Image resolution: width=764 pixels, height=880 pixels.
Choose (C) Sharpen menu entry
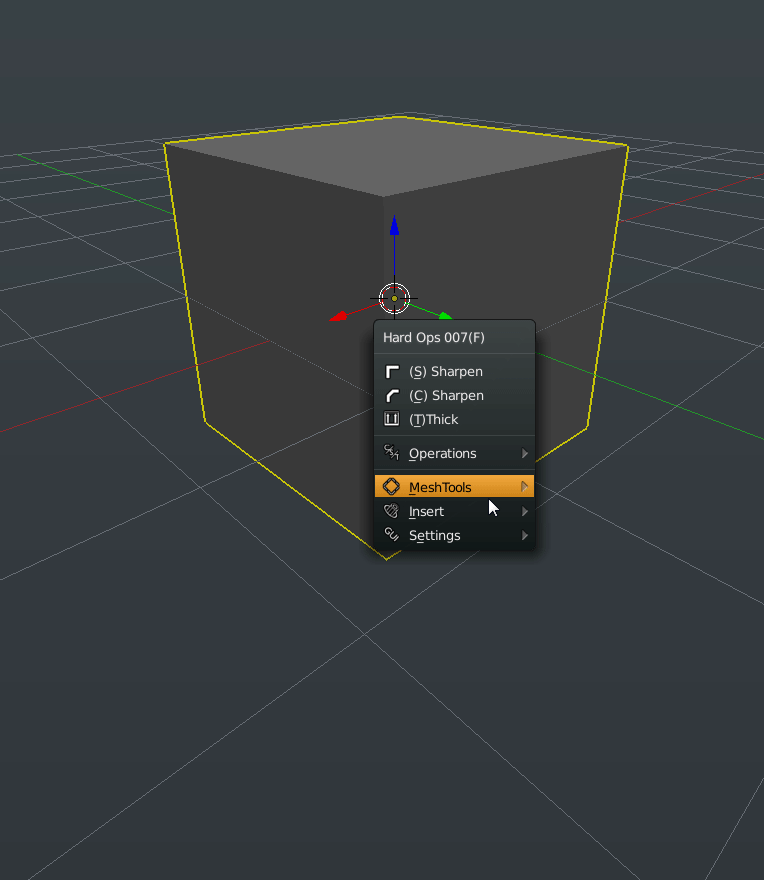[x=446, y=396]
